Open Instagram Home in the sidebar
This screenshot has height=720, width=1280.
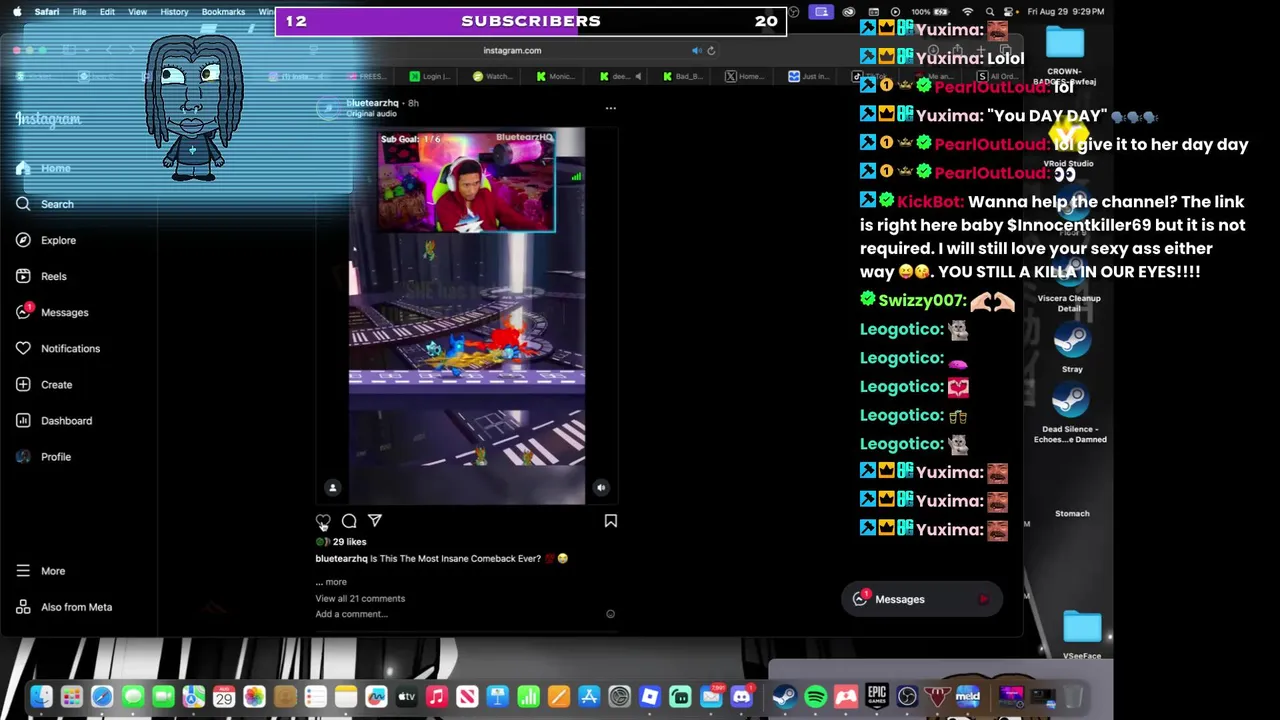coord(44,168)
